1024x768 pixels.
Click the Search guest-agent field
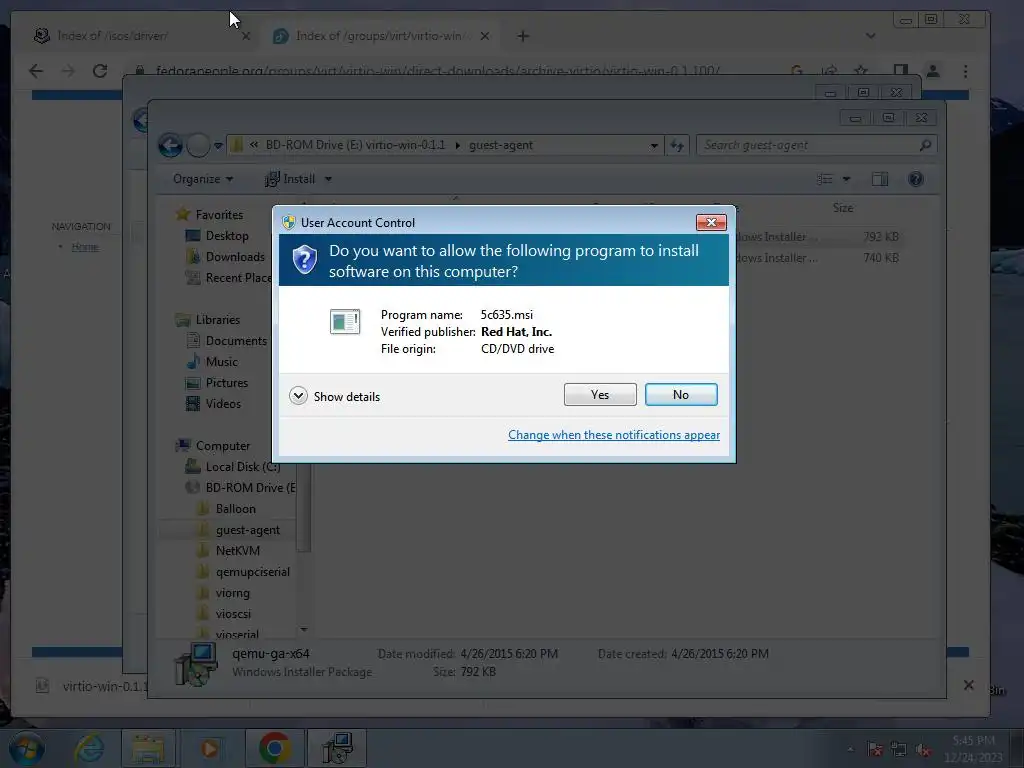(x=816, y=145)
